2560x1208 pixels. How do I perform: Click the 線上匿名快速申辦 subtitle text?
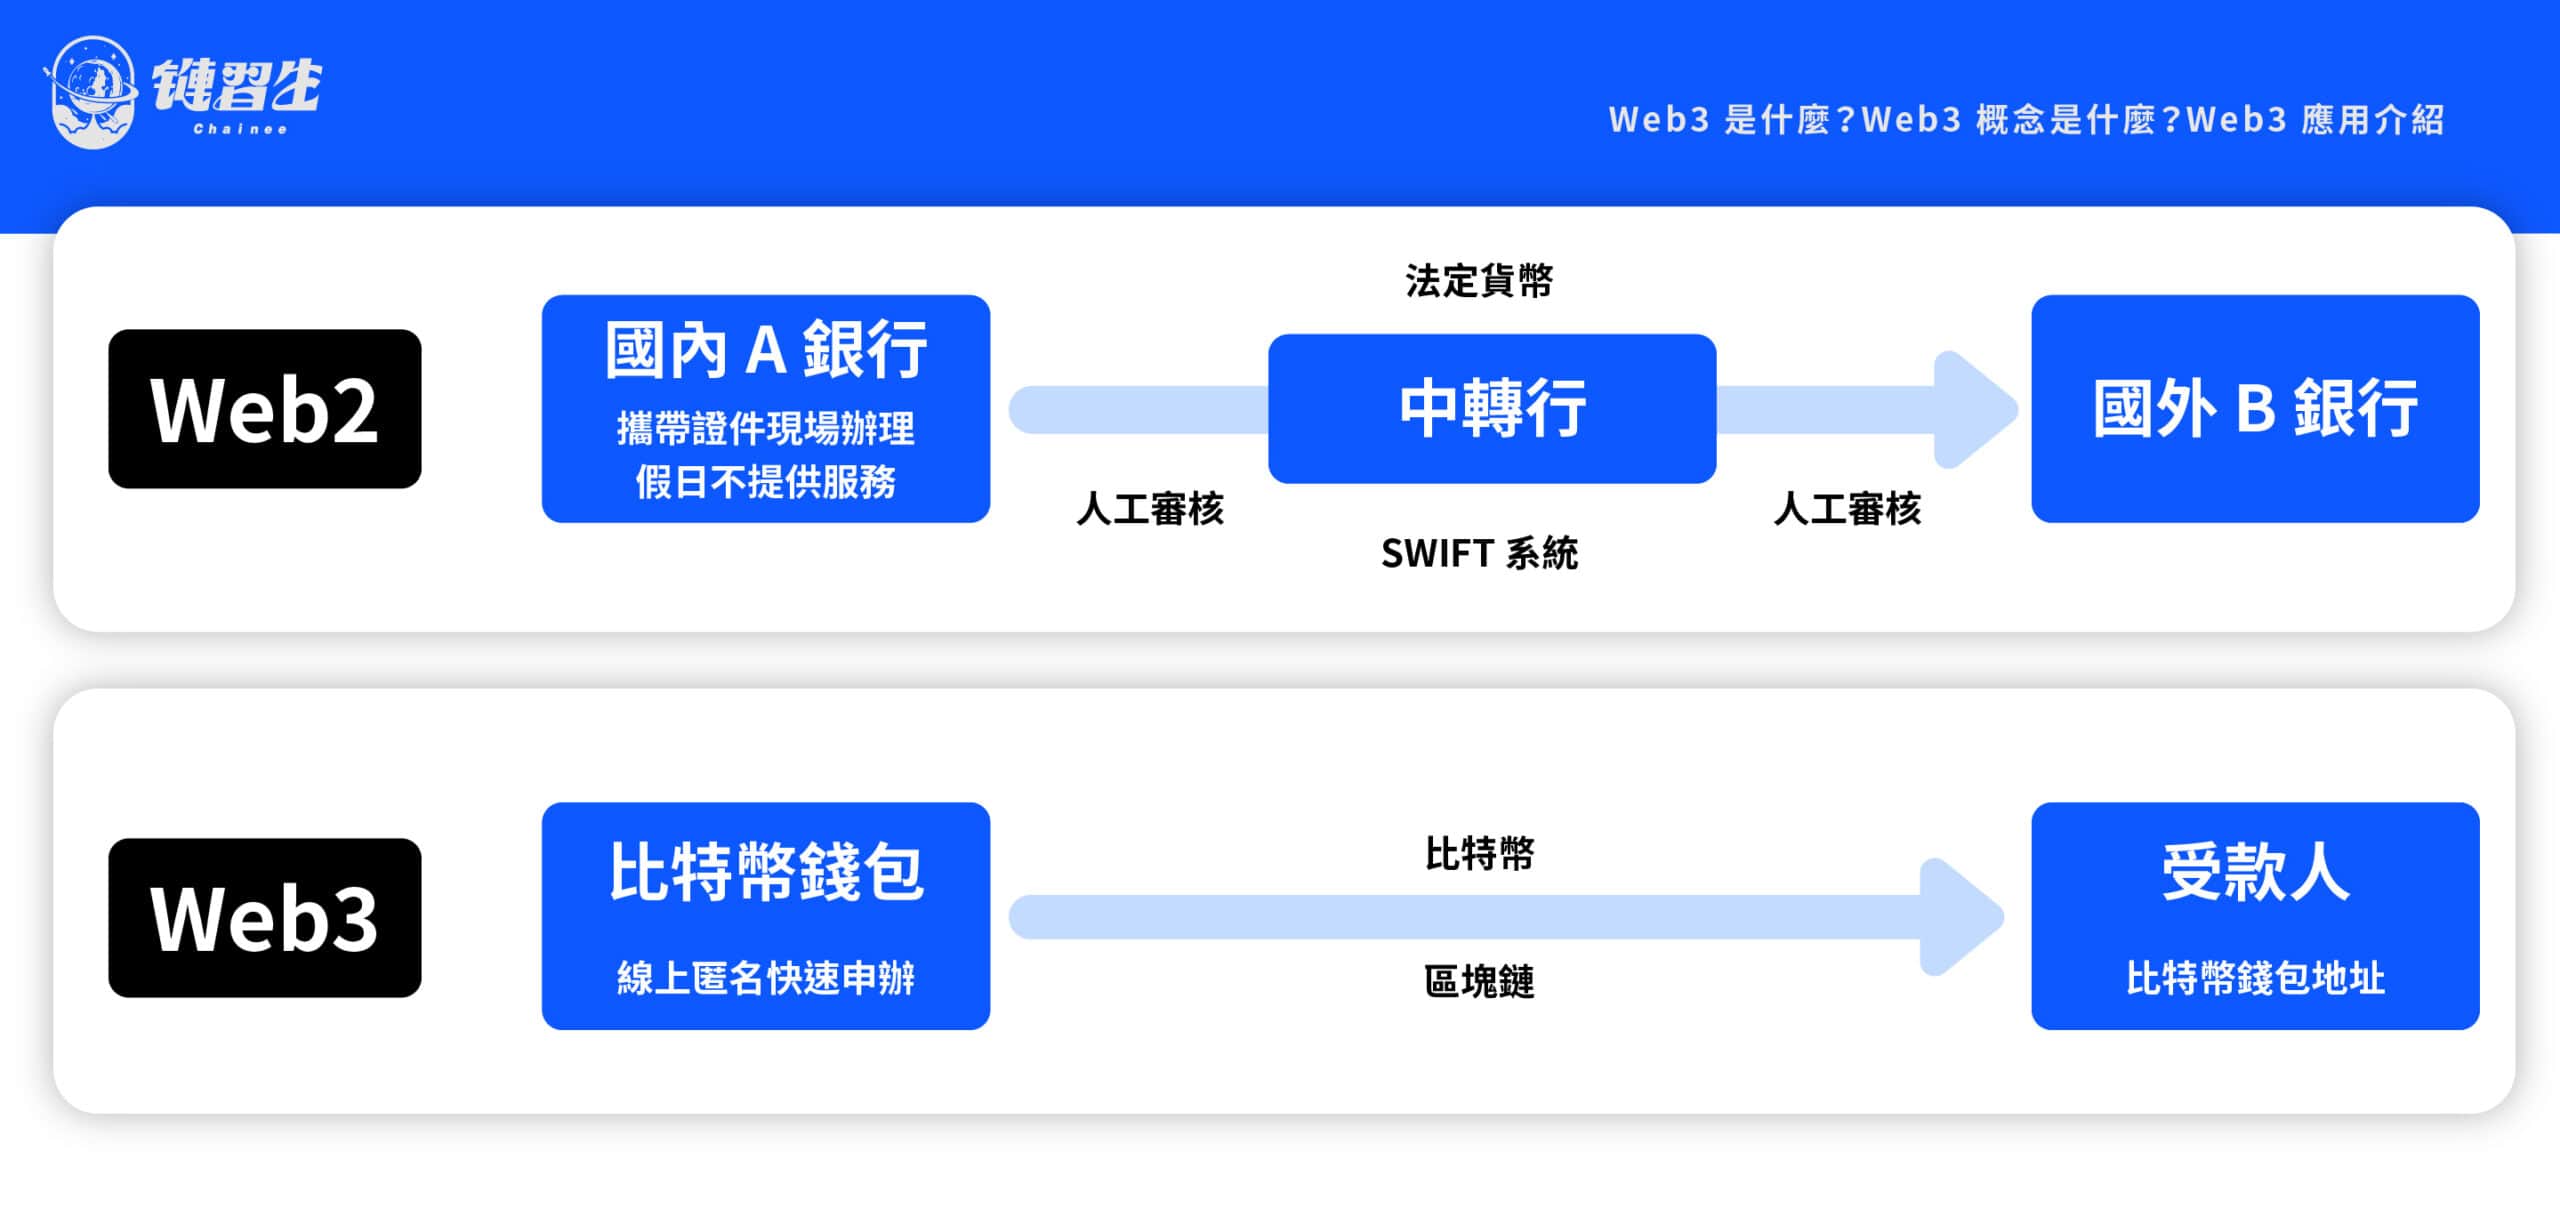pyautogui.click(x=766, y=977)
